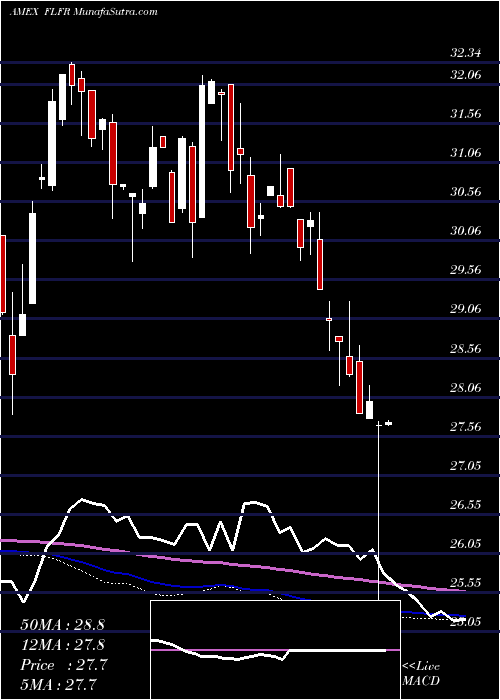Click the 50MA : 28.8 readout
The image size is (500, 700).
click(x=62, y=625)
